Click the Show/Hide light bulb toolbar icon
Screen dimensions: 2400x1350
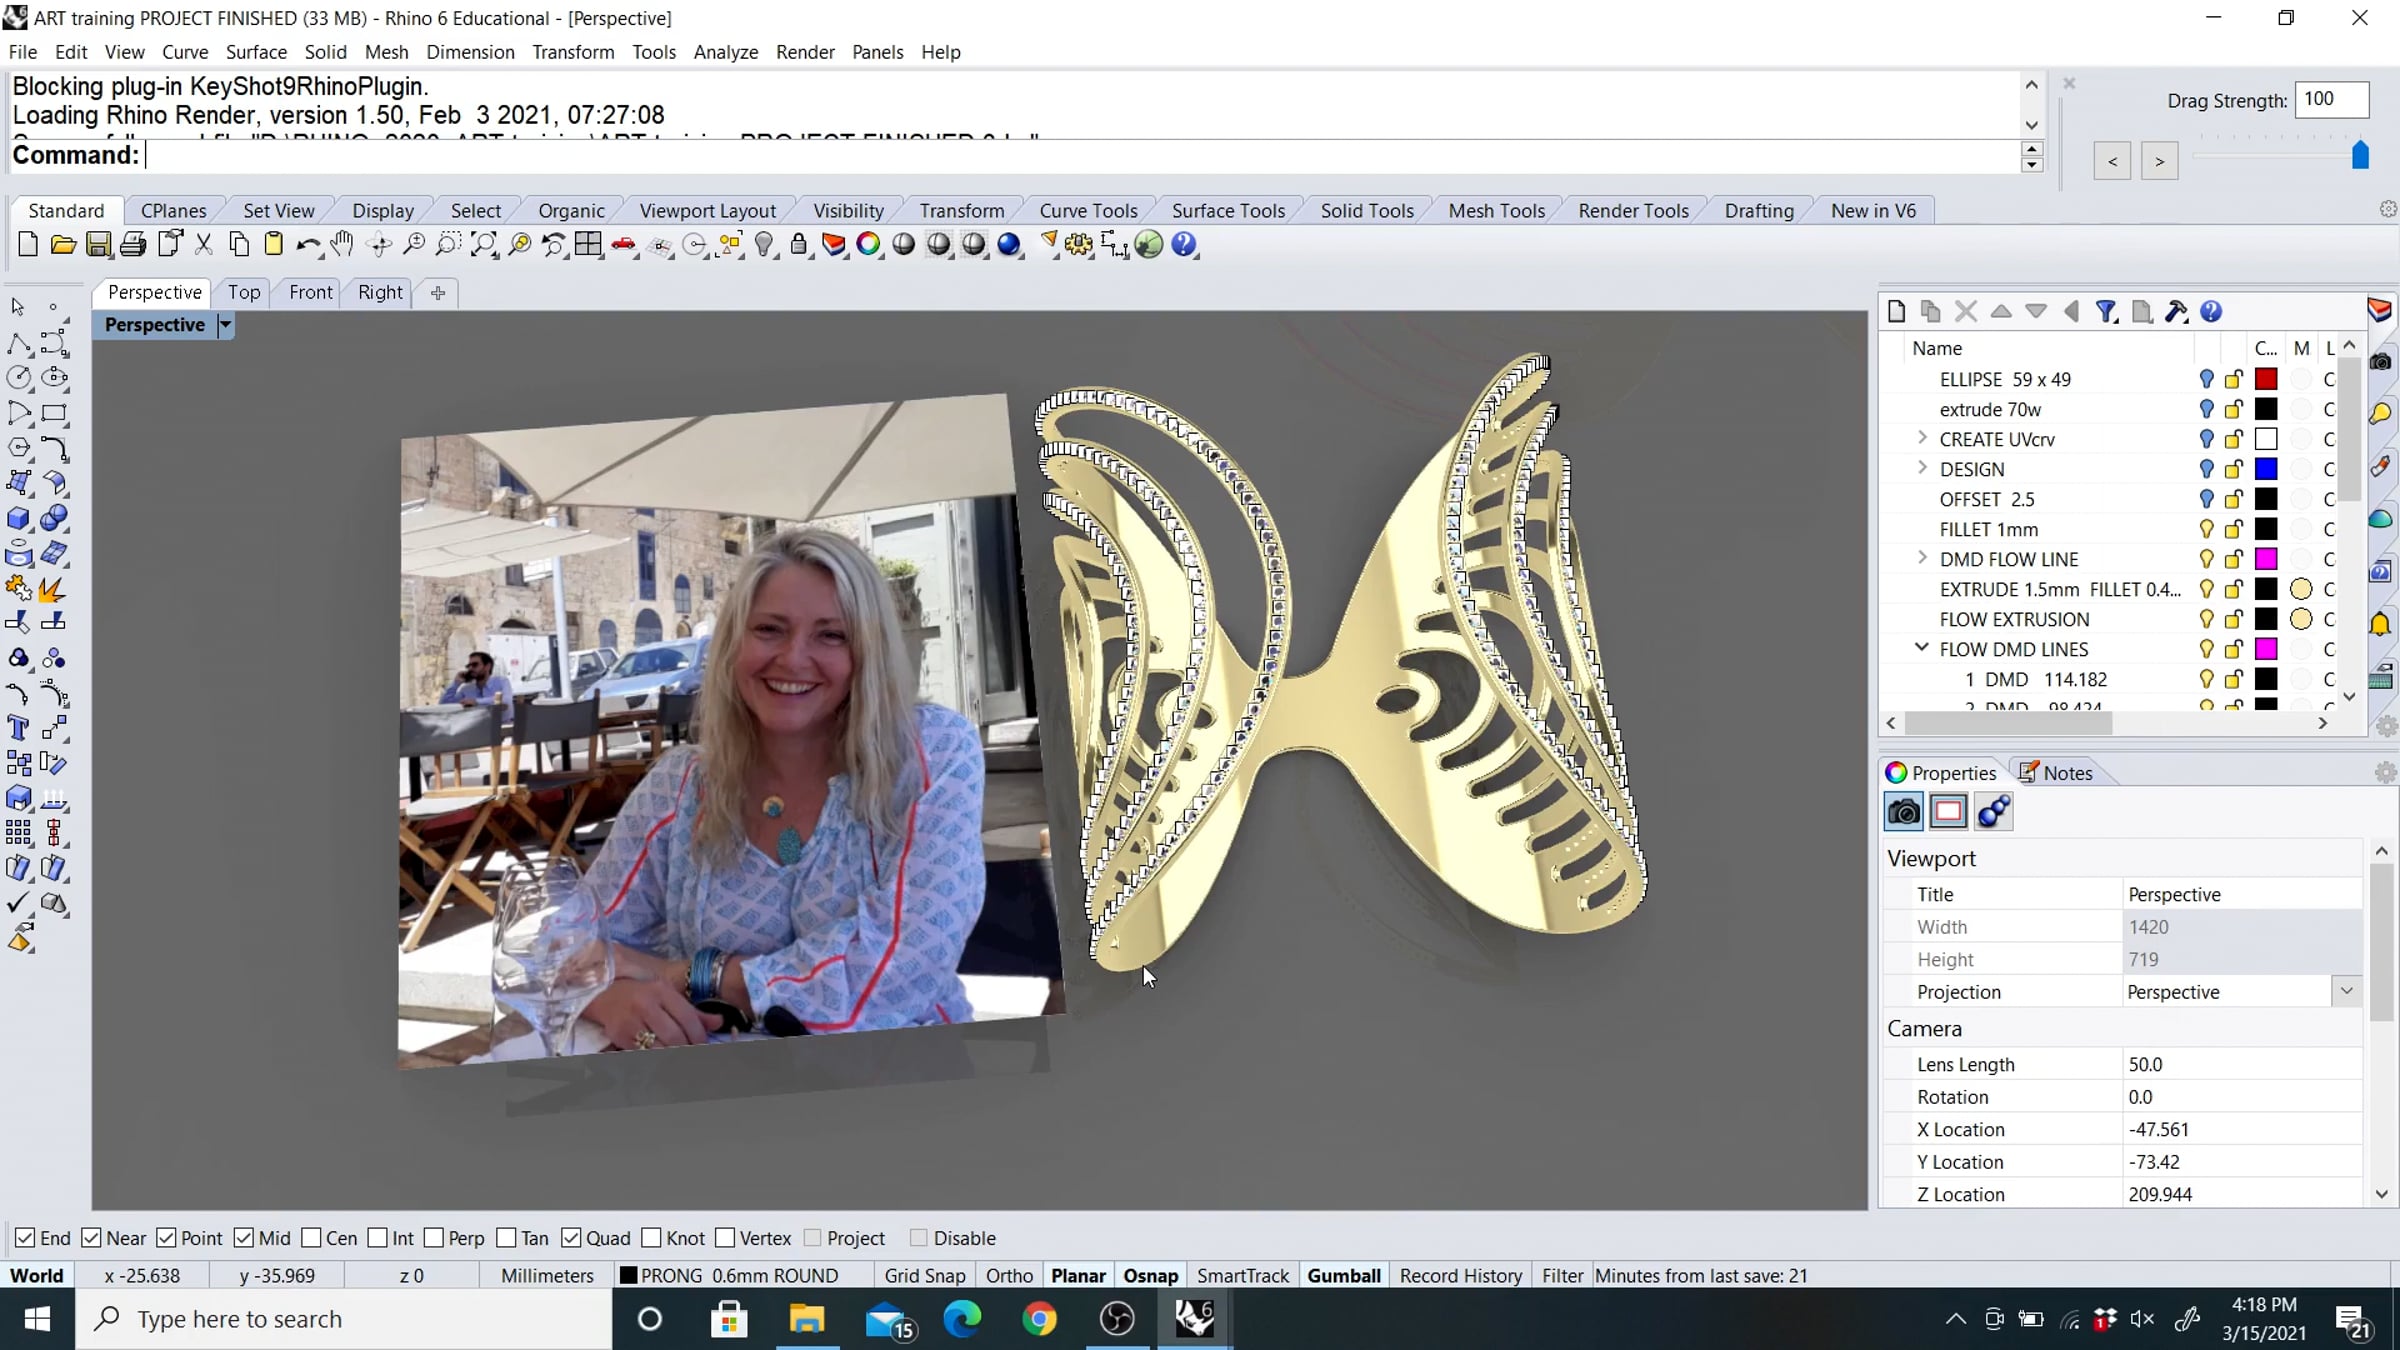[764, 245]
